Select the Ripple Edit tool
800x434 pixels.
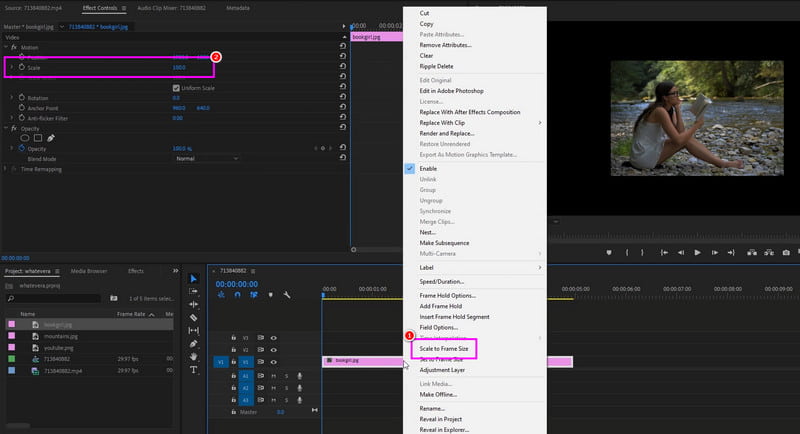pyautogui.click(x=193, y=304)
